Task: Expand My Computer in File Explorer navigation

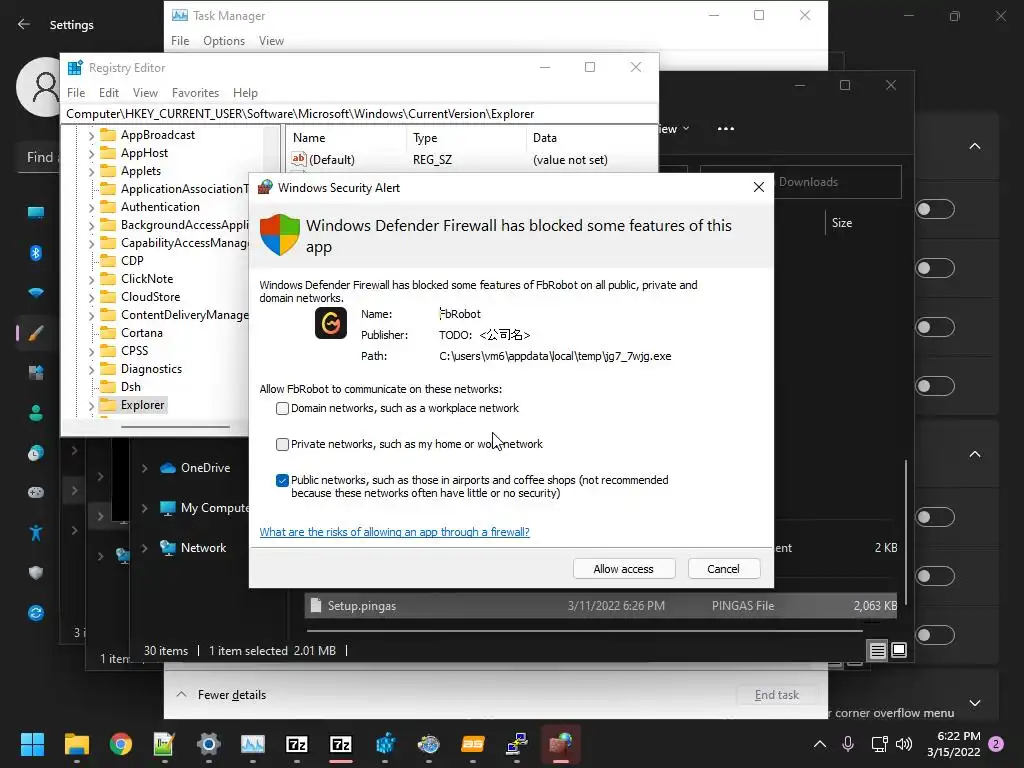Action: coord(144,508)
